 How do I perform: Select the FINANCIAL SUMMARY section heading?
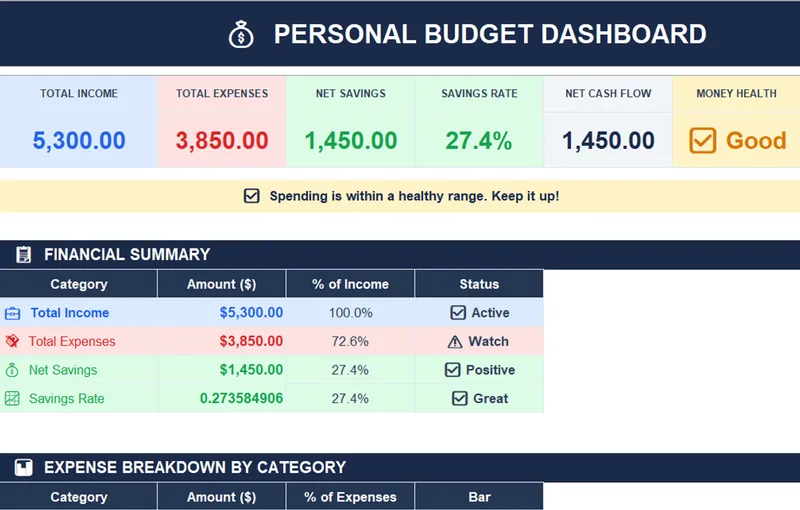point(127,254)
